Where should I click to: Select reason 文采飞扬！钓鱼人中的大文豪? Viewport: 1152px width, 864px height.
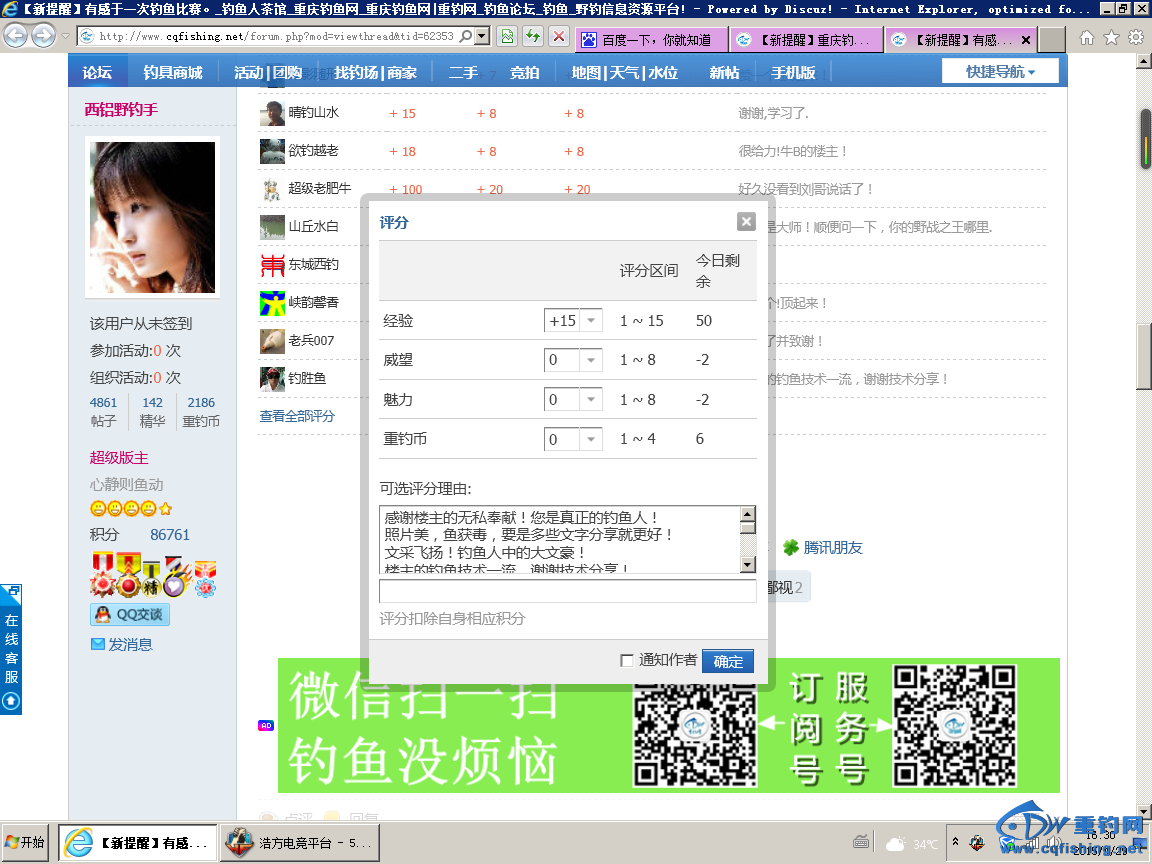pos(485,552)
